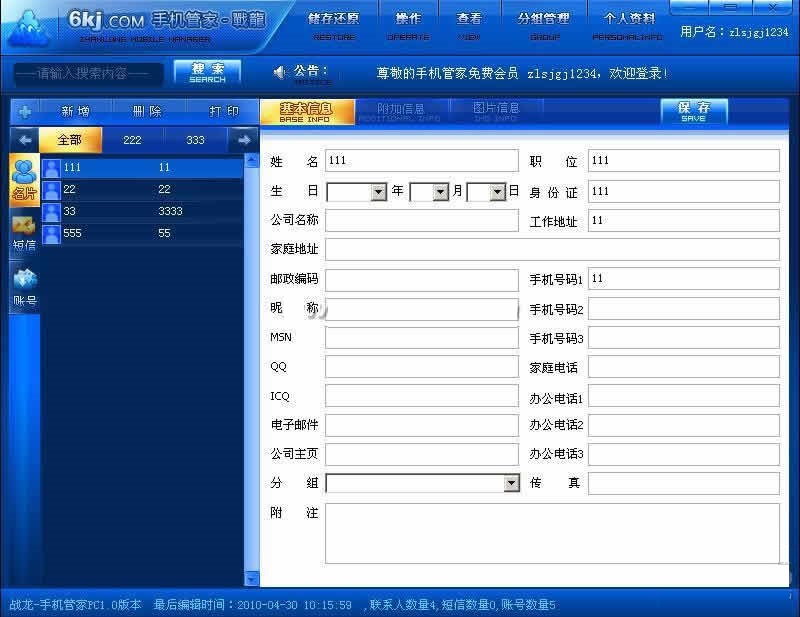This screenshot has width=800, height=617.
Task: Select the 全部 group tab
Action: click(x=70, y=140)
